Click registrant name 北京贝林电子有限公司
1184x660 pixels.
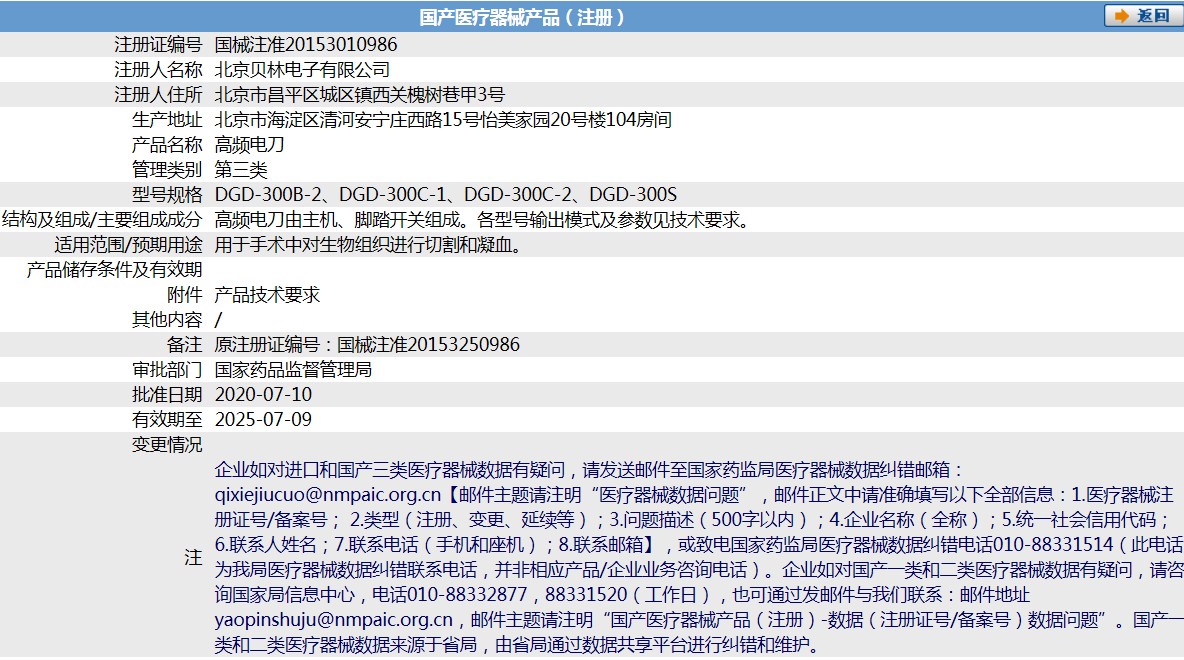pos(302,69)
